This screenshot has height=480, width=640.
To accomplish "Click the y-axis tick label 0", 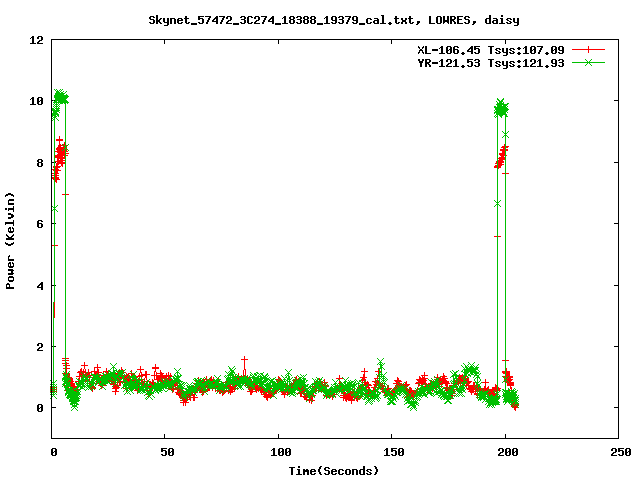I will point(40,408).
